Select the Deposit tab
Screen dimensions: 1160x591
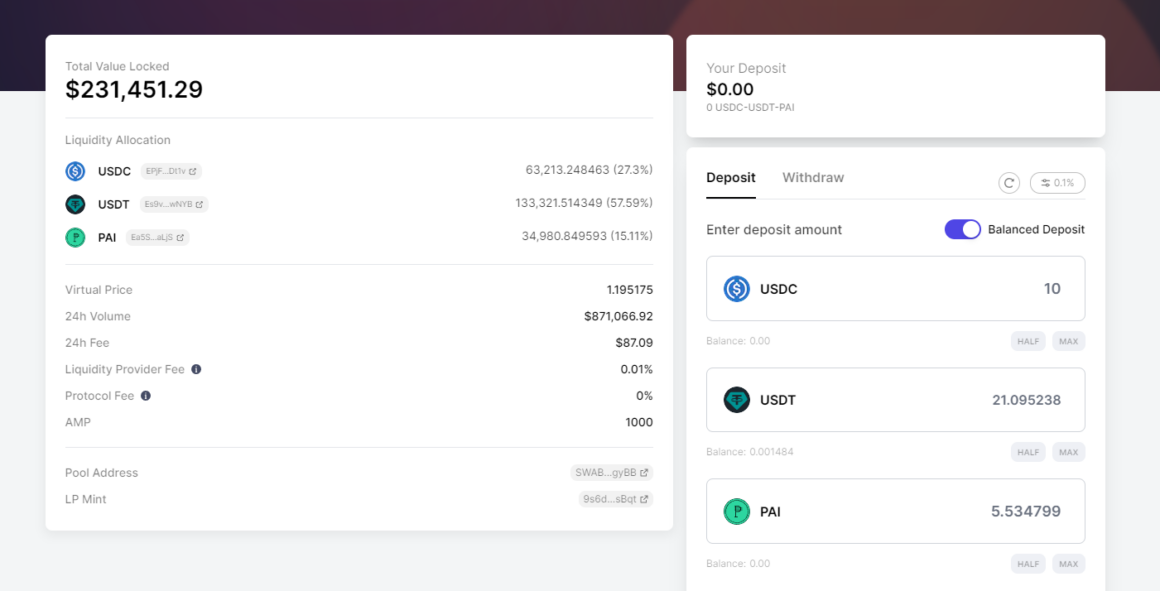tap(731, 177)
